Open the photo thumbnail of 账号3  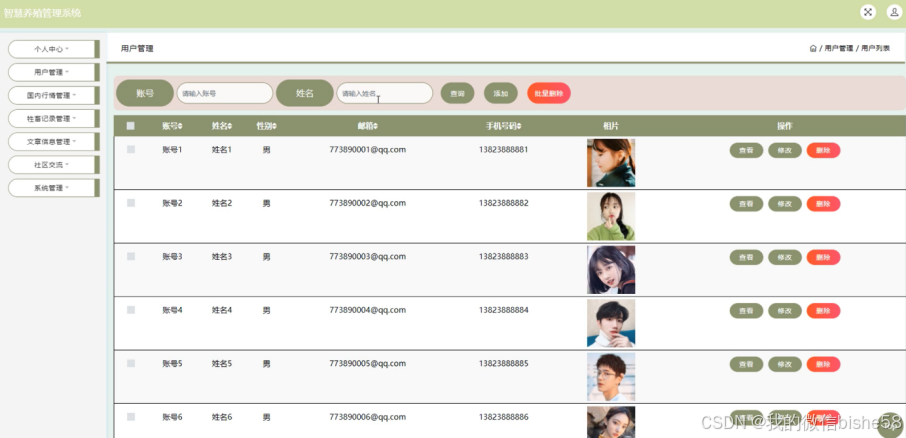[611, 270]
